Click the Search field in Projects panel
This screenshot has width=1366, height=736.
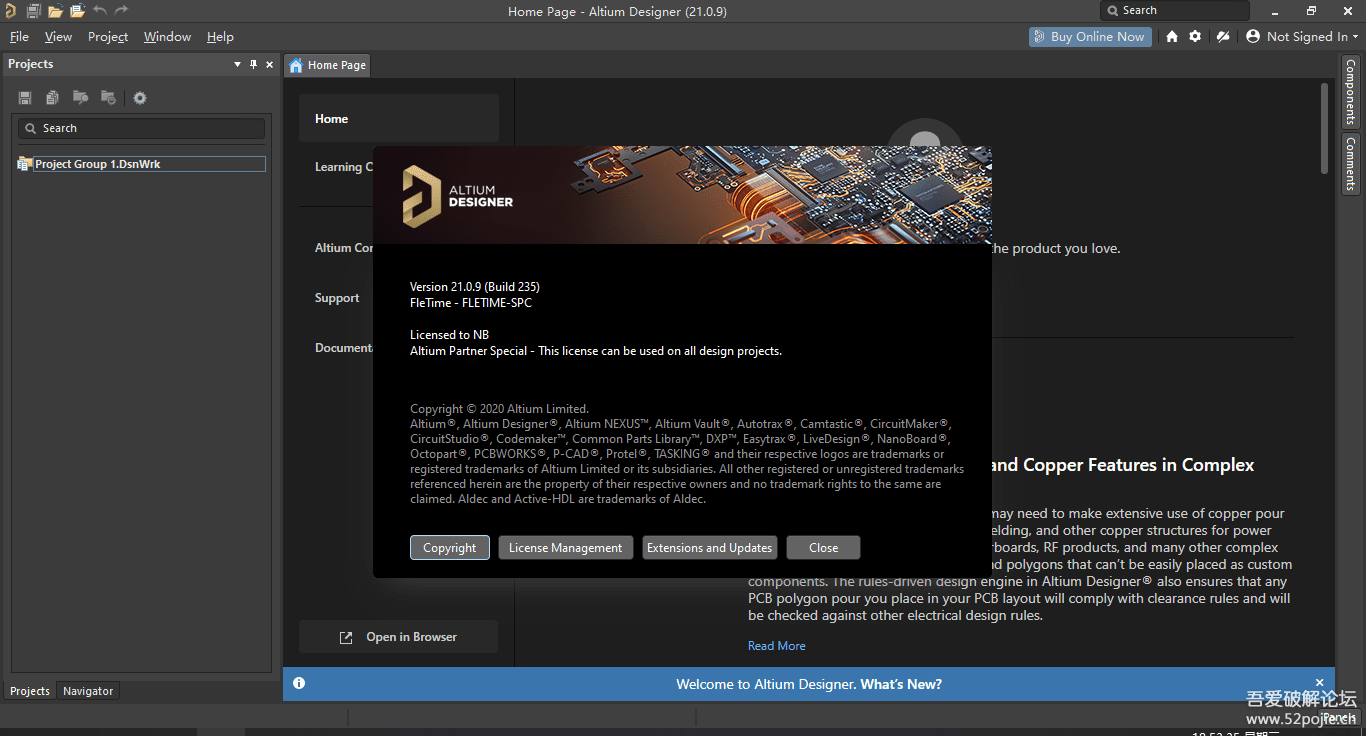click(141, 128)
